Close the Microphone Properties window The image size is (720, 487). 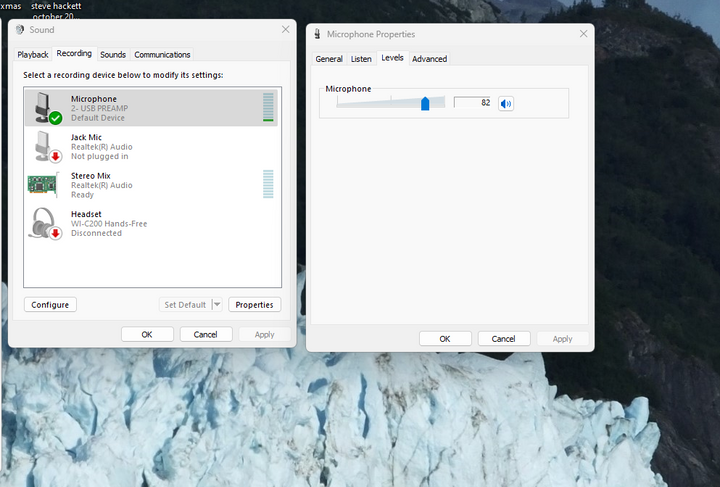[x=584, y=34]
